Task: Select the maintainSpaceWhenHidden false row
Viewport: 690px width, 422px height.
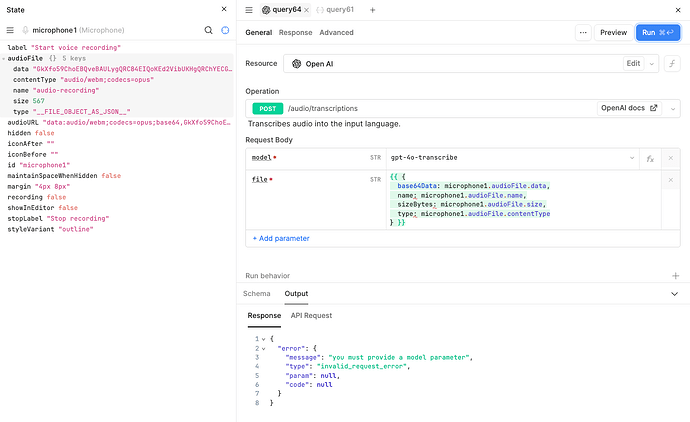Action: click(64, 176)
